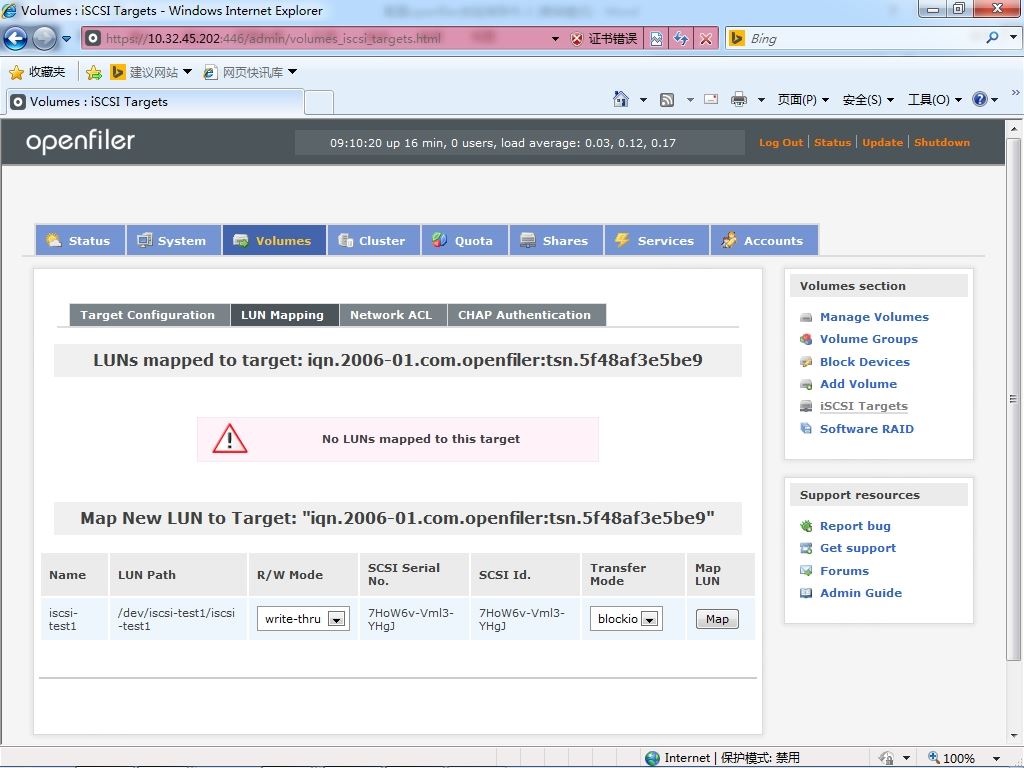Click the read mail icon in toolbar
Viewport: 1024px width, 768px height.
click(x=711, y=99)
